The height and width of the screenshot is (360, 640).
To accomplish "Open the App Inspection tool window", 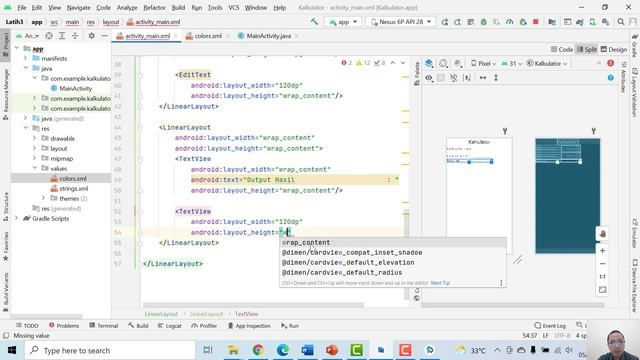I will pyautogui.click(x=249, y=325).
